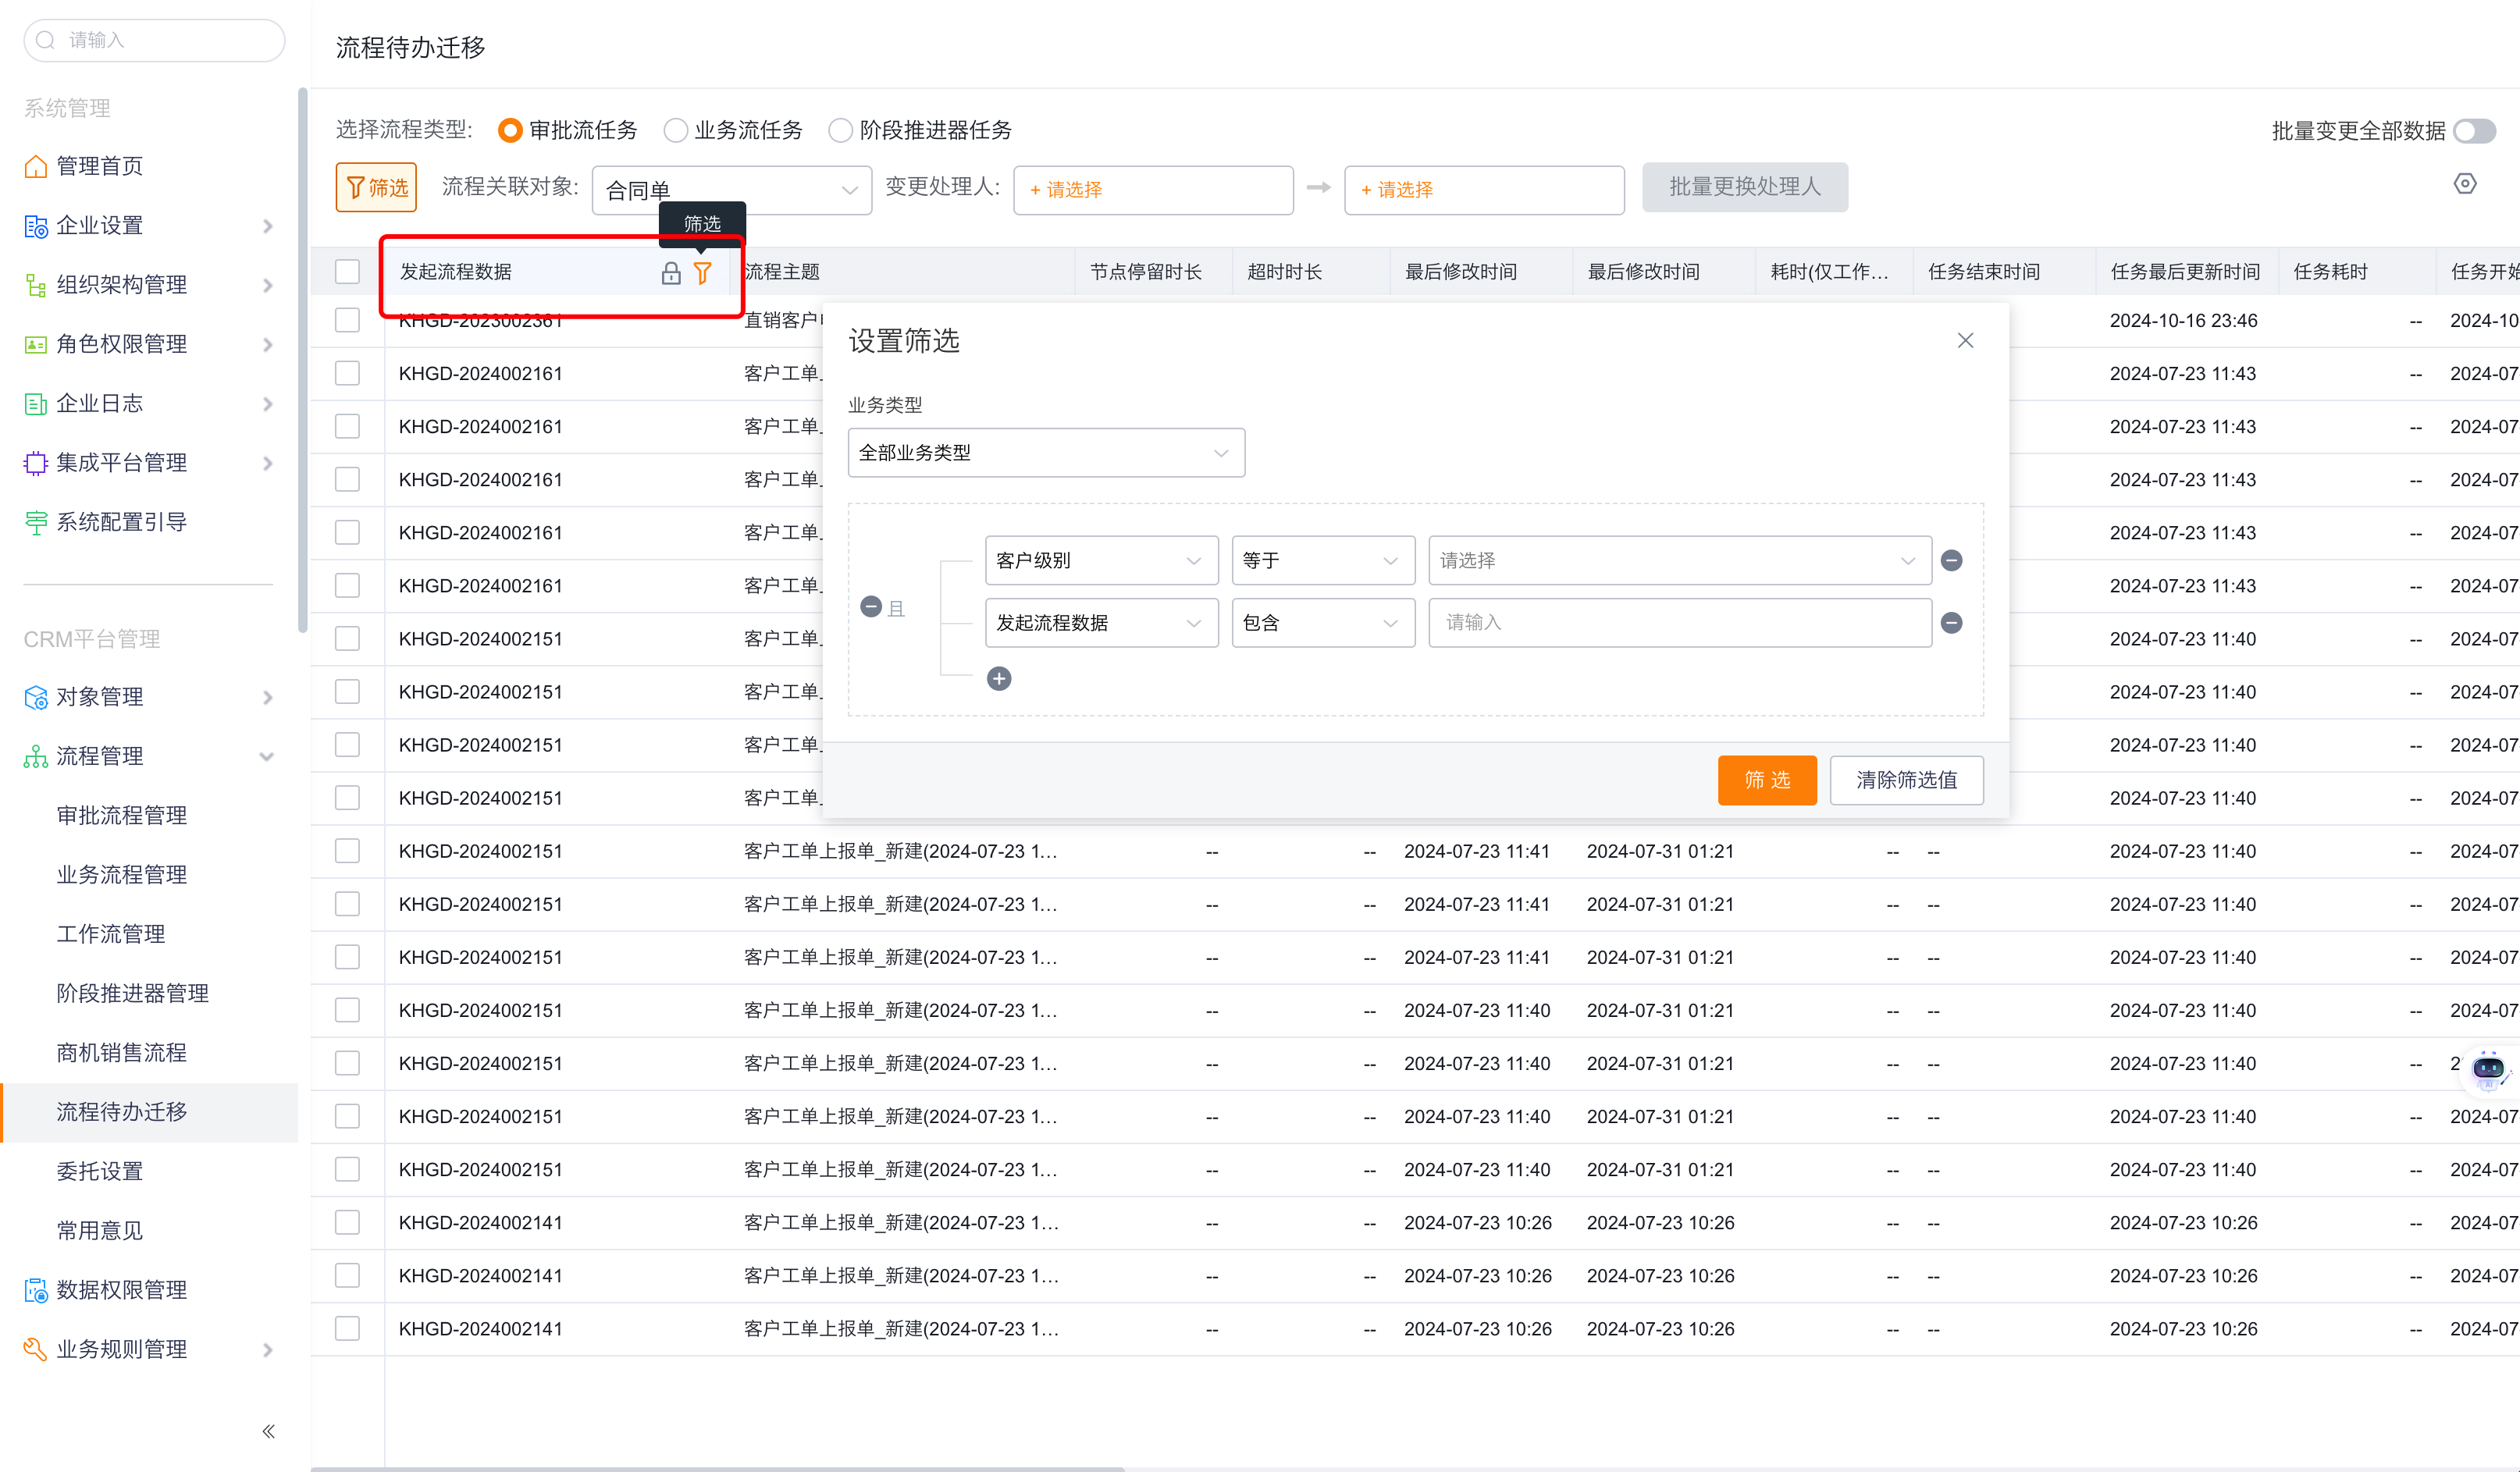Click the 系统配置引导 icon in sidebar
Screen dimensions: 2520x1472
pos(35,522)
